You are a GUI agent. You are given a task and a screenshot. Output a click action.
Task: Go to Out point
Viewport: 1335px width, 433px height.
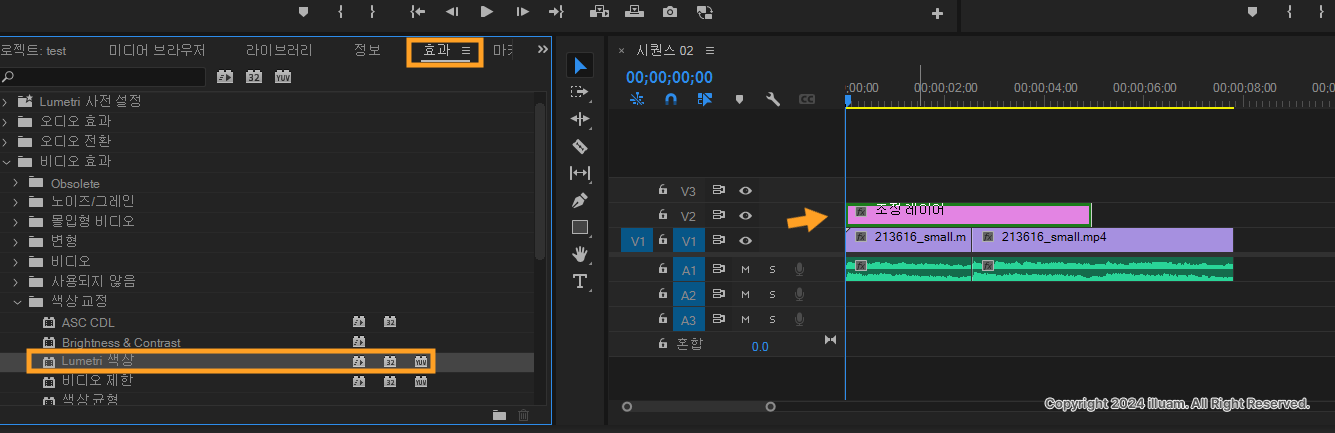click(x=556, y=12)
